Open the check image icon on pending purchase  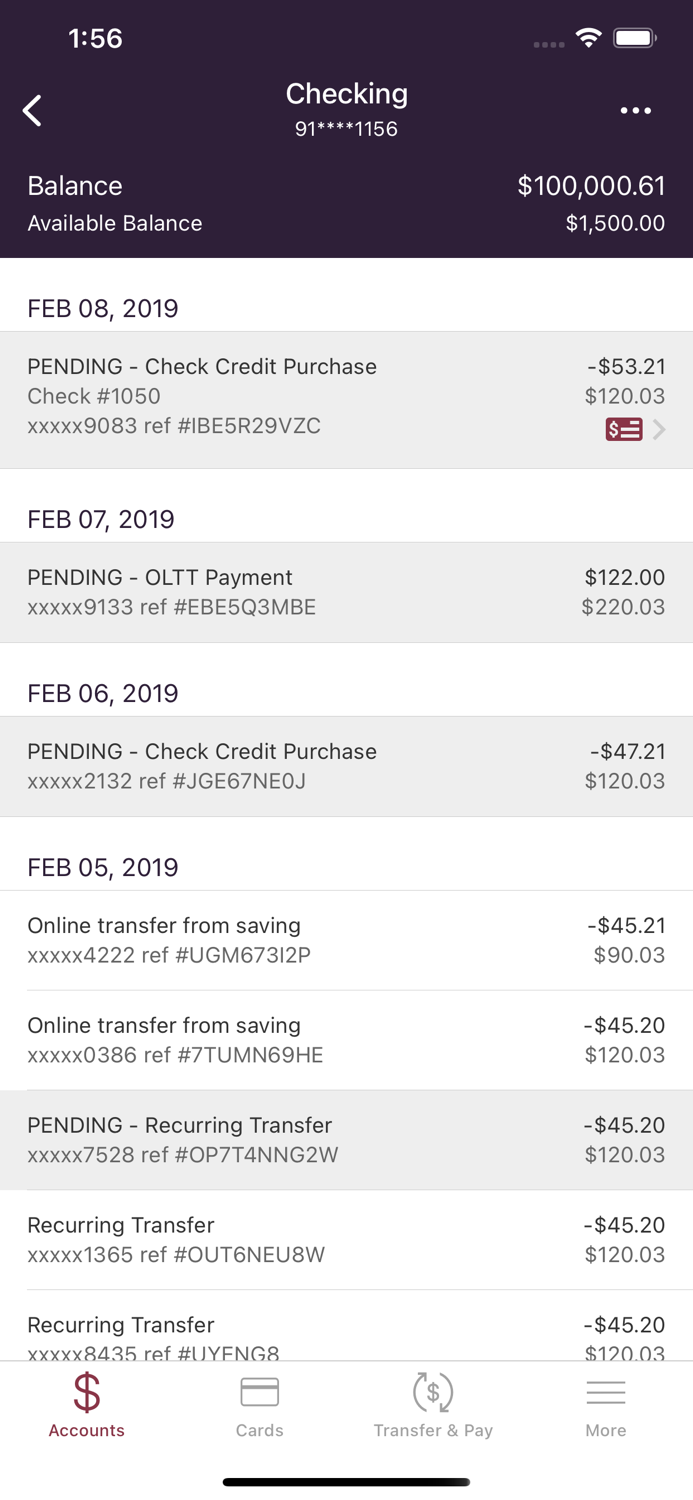(626, 429)
